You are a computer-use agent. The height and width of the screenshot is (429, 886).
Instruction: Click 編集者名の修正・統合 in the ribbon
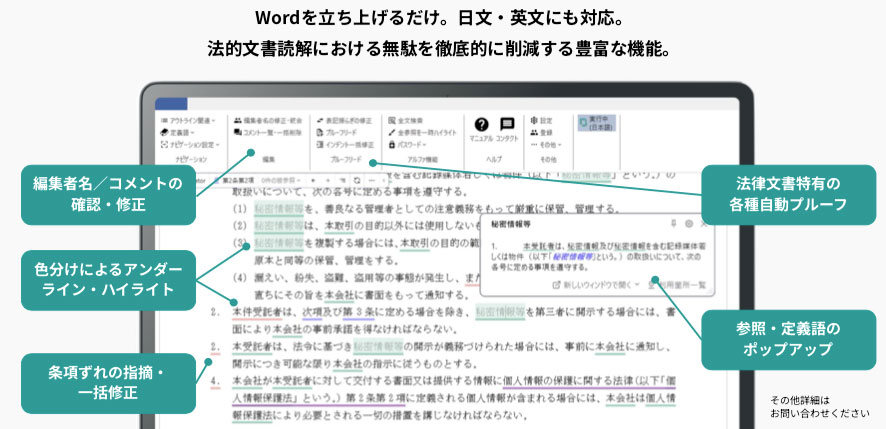pyautogui.click(x=268, y=120)
